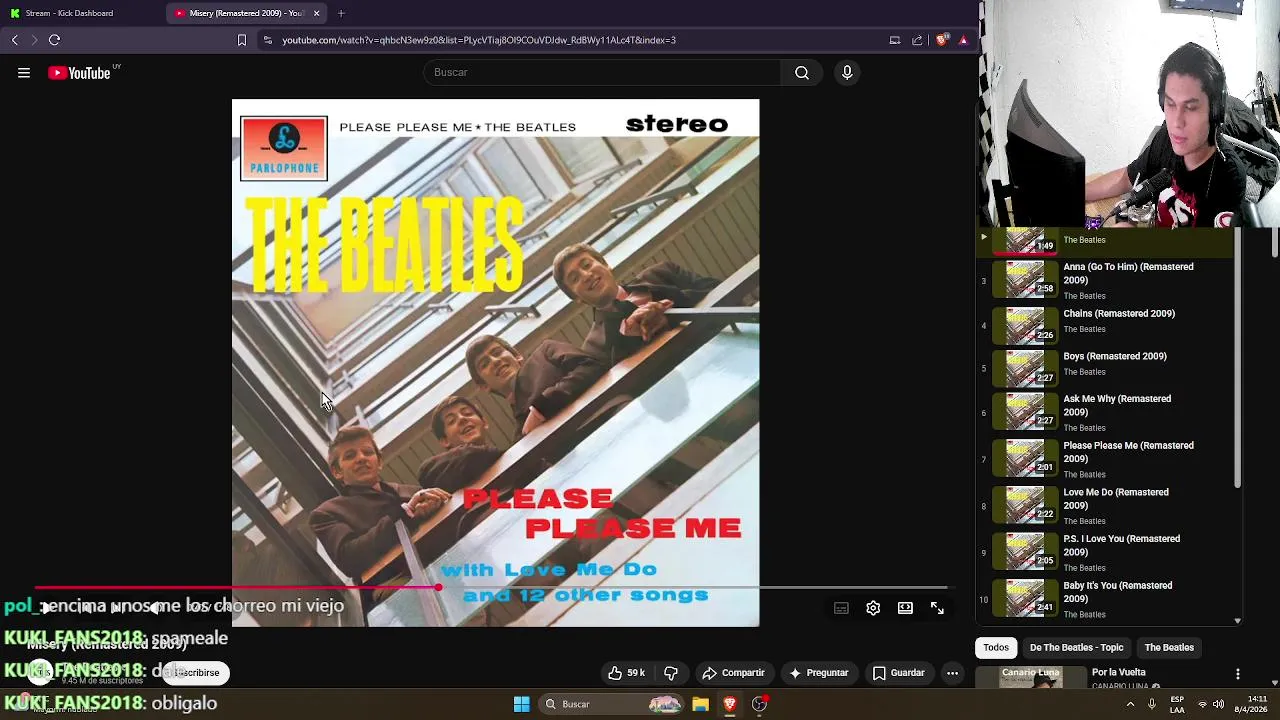
Task: Open options menu for Por la Vuelta
Action: pos(1237,674)
